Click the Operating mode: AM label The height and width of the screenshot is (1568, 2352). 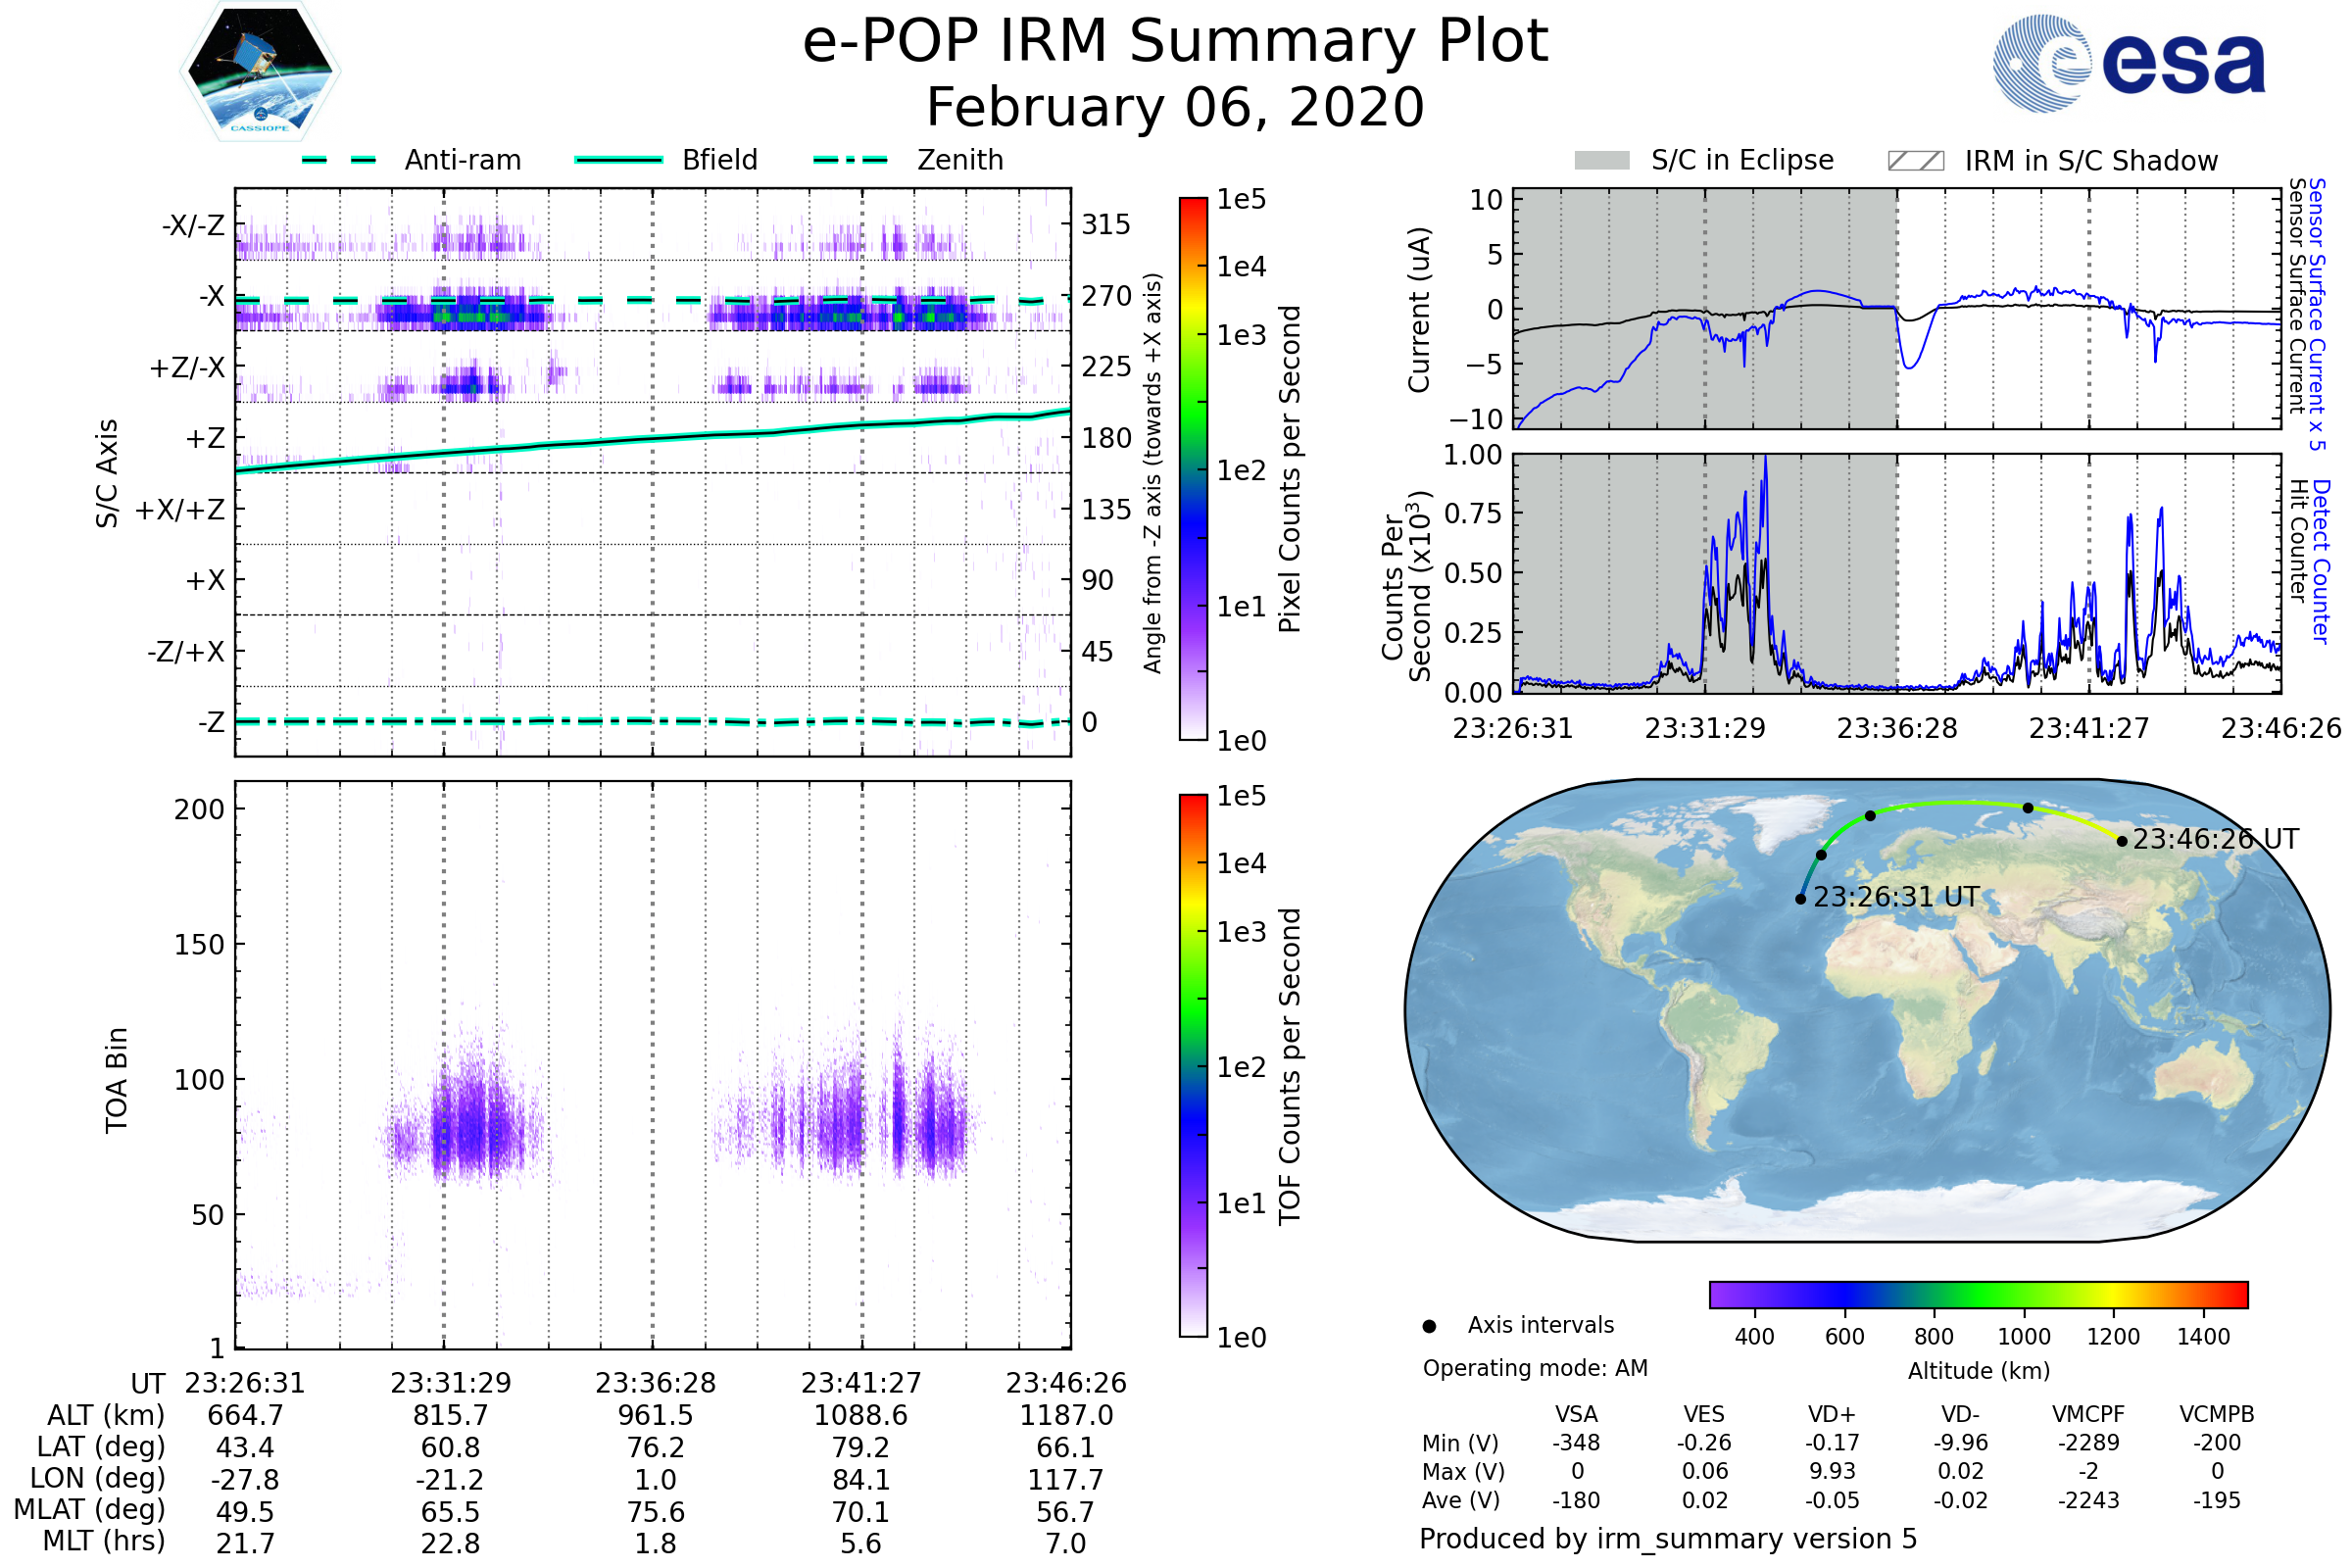click(x=1535, y=1368)
